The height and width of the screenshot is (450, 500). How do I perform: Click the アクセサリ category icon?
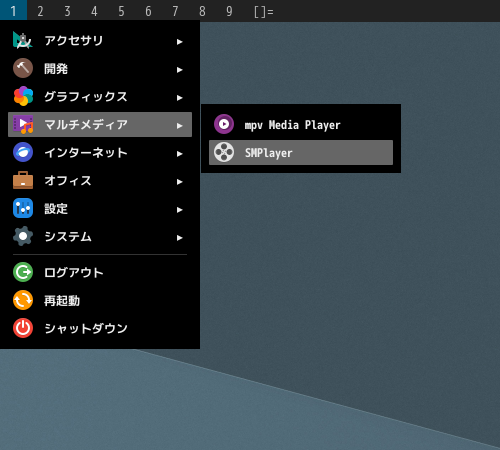[x=23, y=40]
